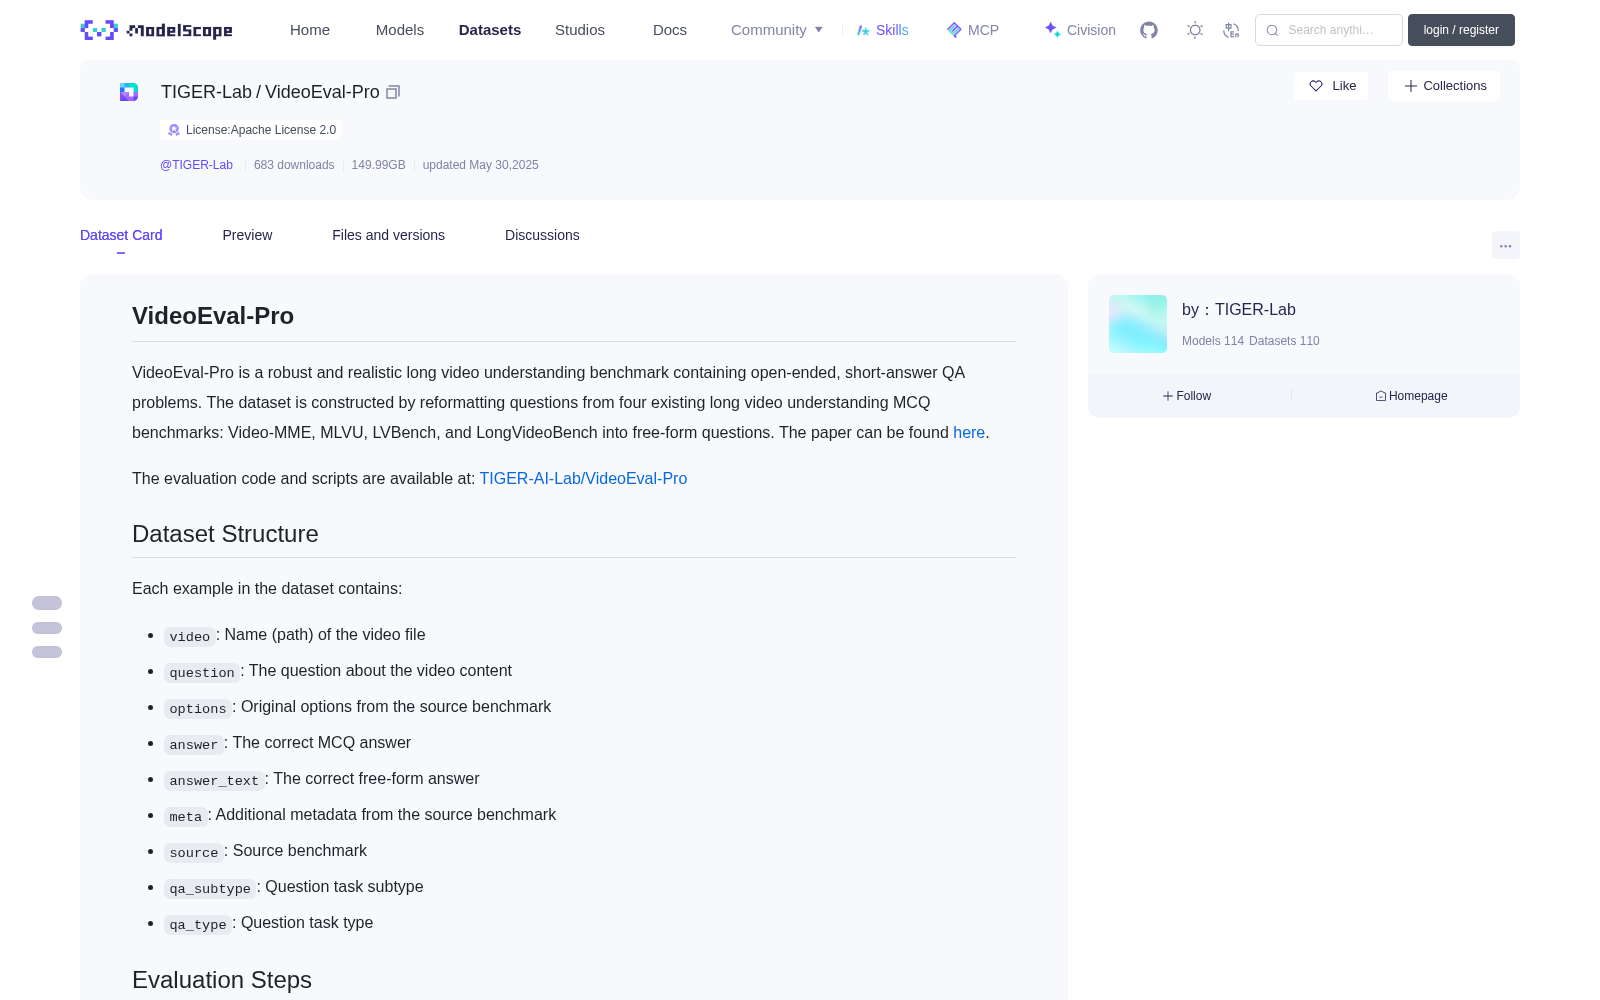The height and width of the screenshot is (1000, 1600).
Task: Switch to the Files and versions tab
Action: point(388,235)
